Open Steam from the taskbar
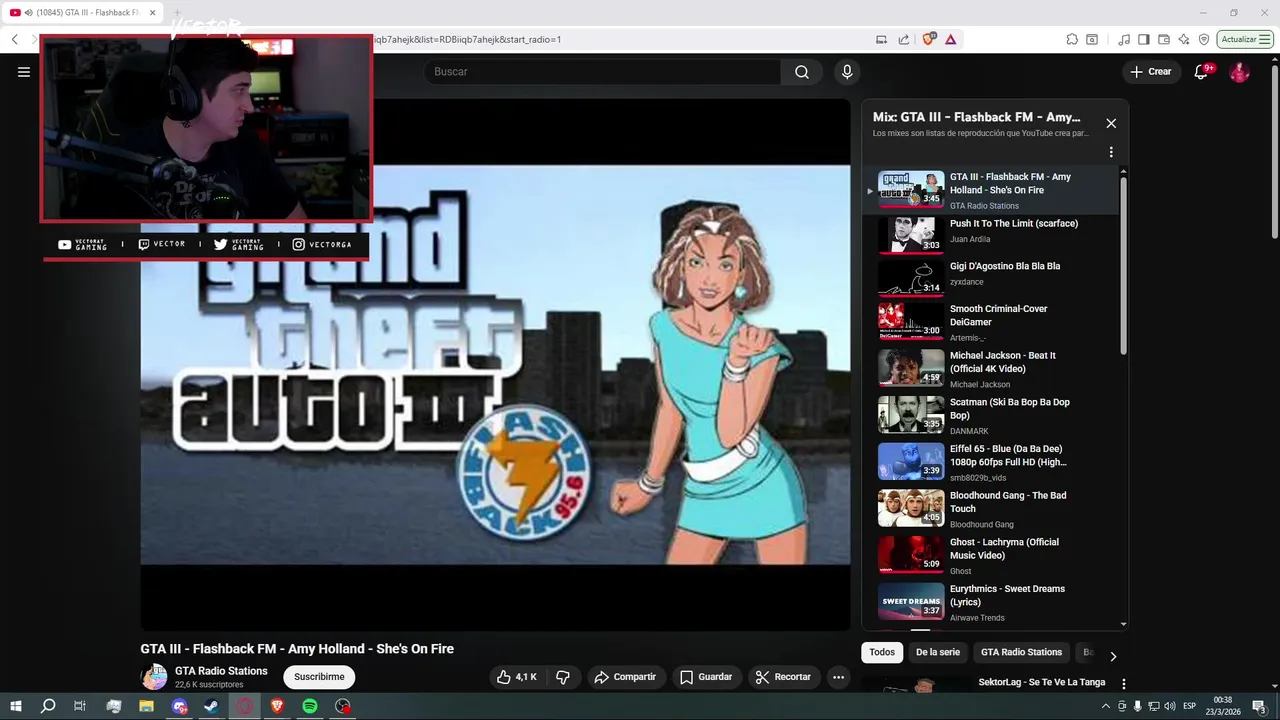Screen dimensions: 1280x720 (x=212, y=706)
